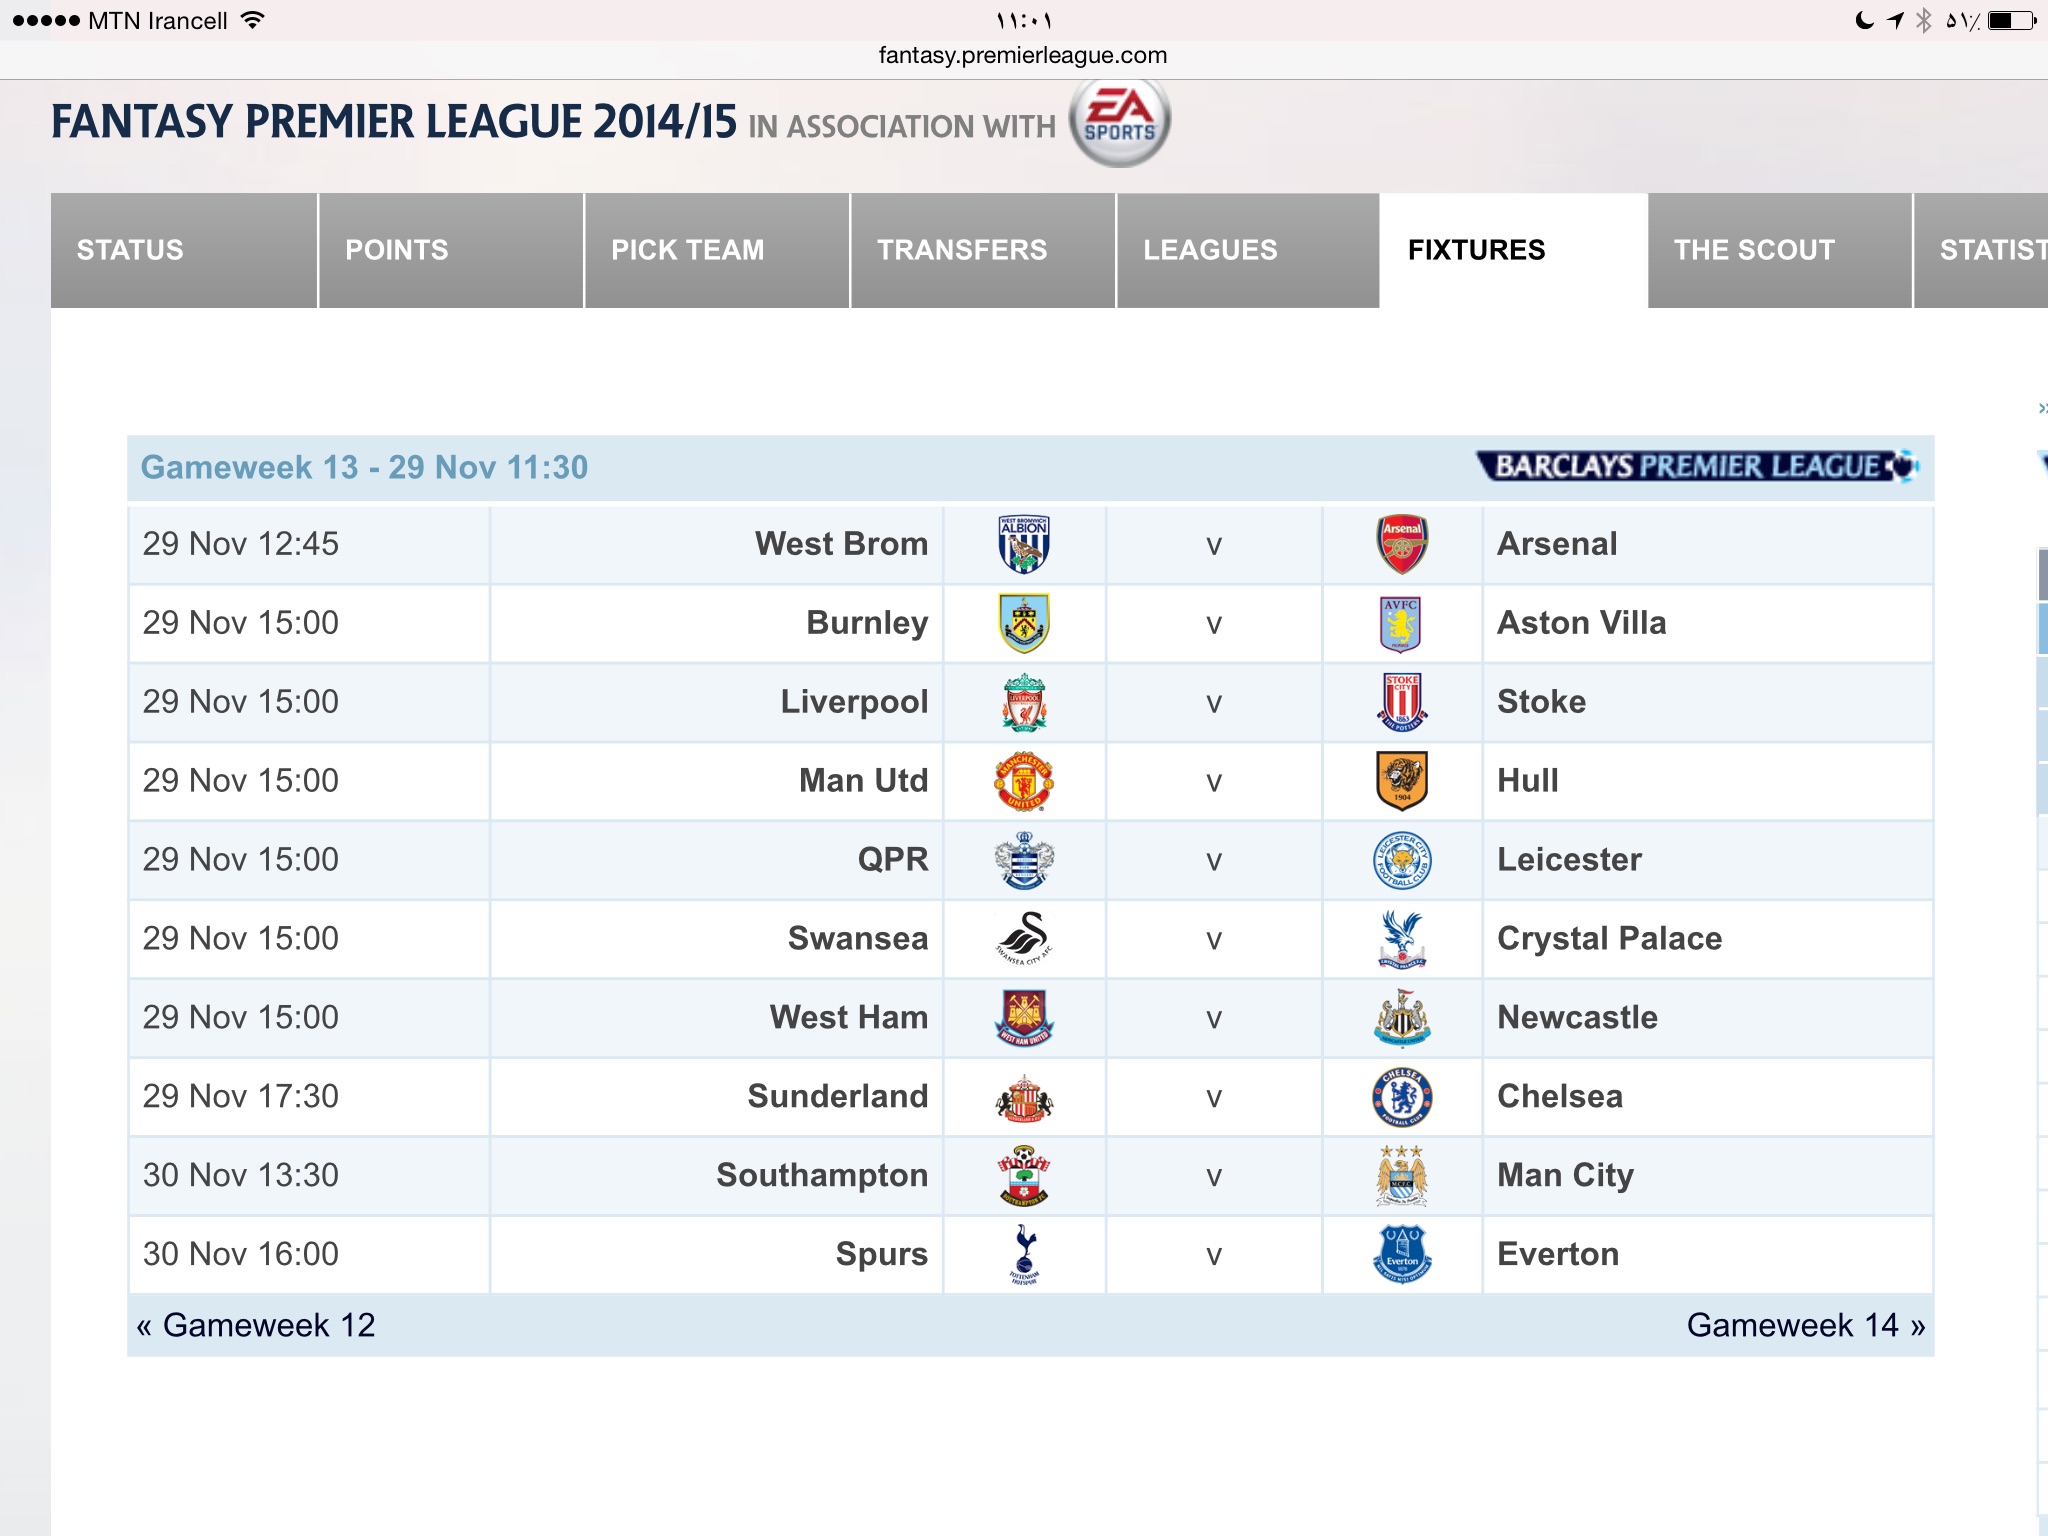This screenshot has height=1536, width=2048.
Task: Click the Manchester United crest
Action: [x=1024, y=781]
